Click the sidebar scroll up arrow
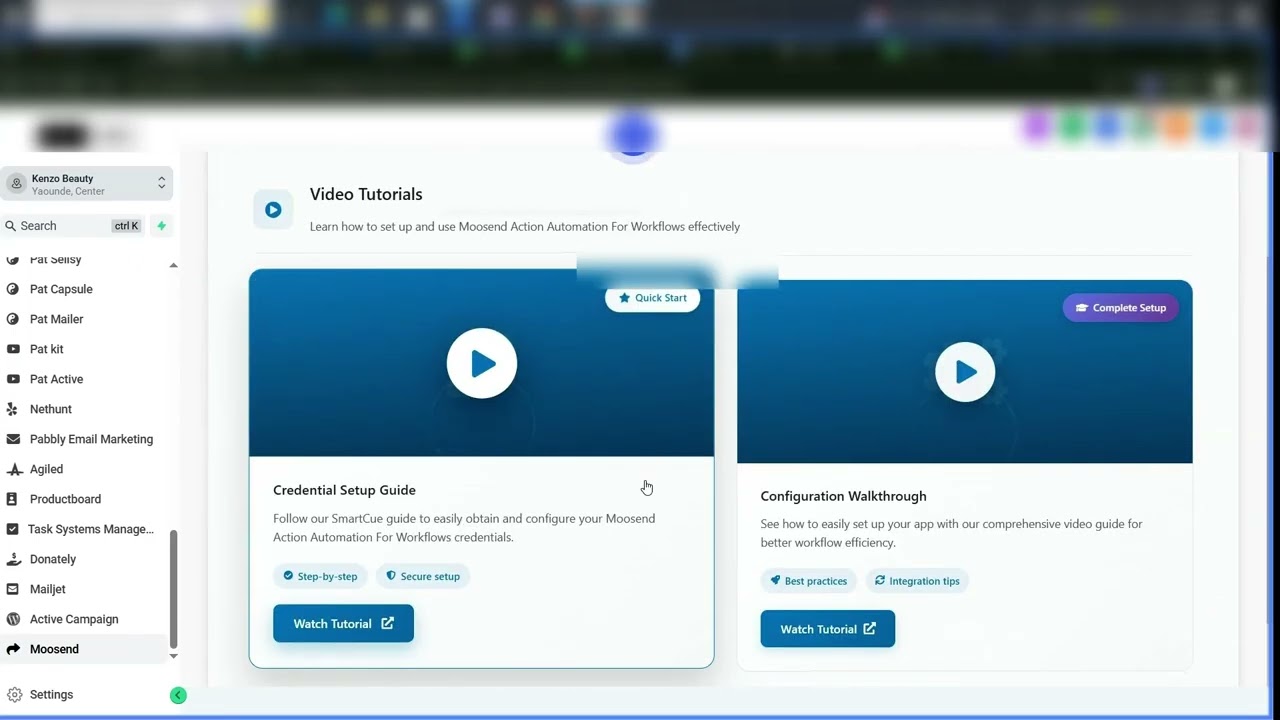Viewport: 1280px width, 720px height. (x=173, y=266)
